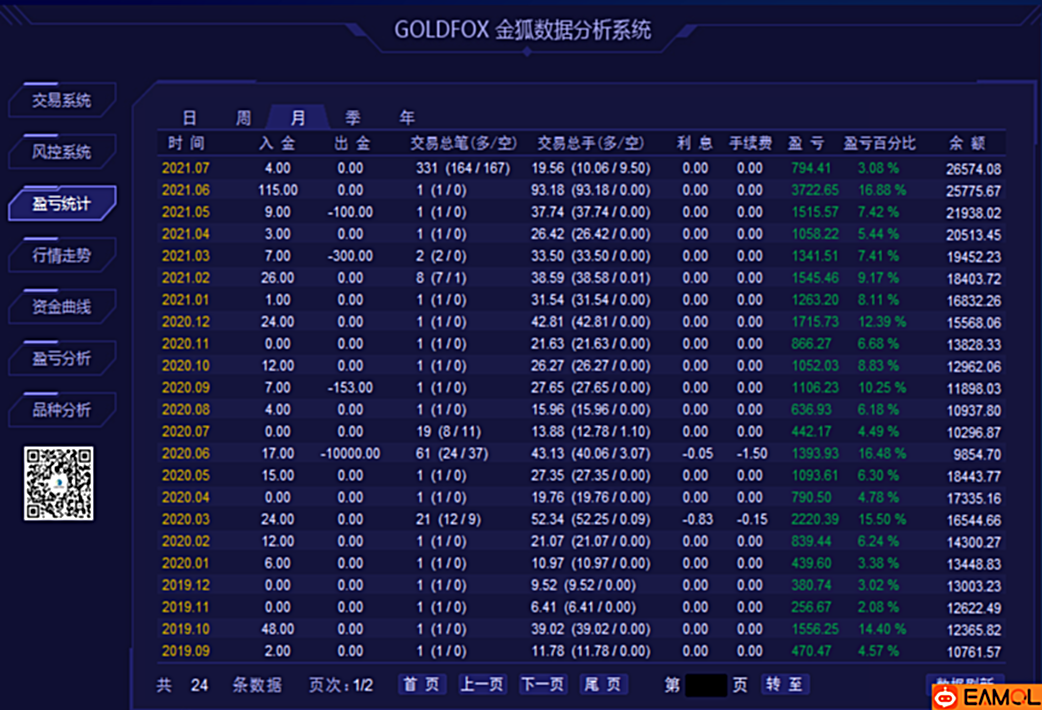
Task: Click the withdrawal value -100.00
Action: click(x=350, y=212)
